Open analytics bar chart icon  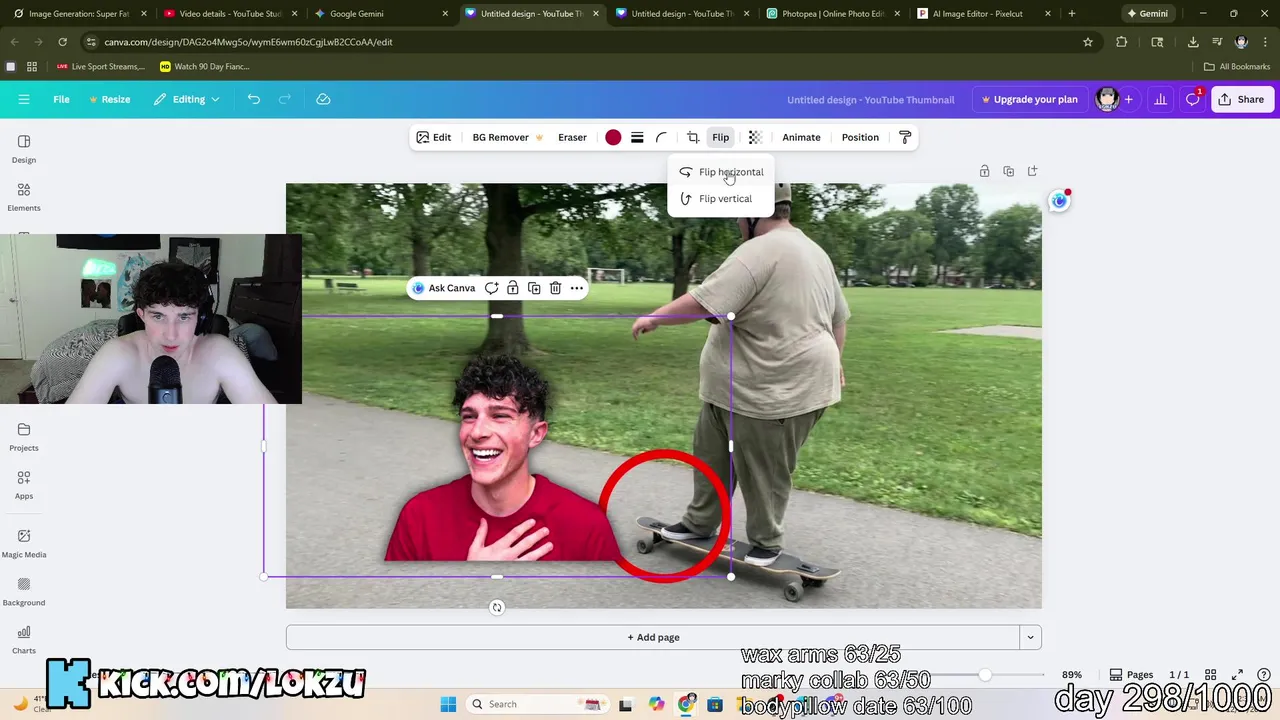coord(1160,99)
